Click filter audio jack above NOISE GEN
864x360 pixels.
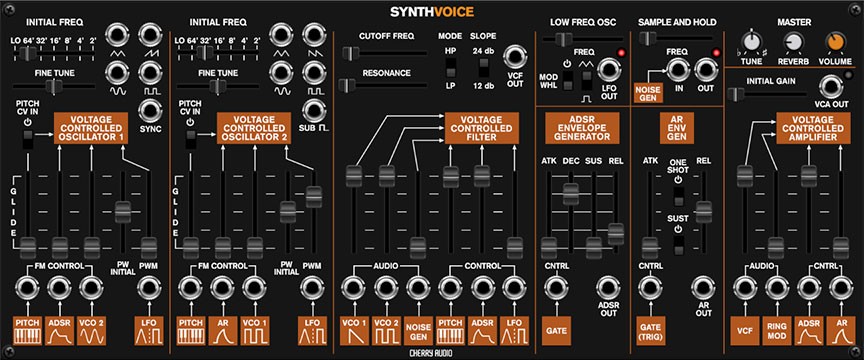[x=418, y=287]
